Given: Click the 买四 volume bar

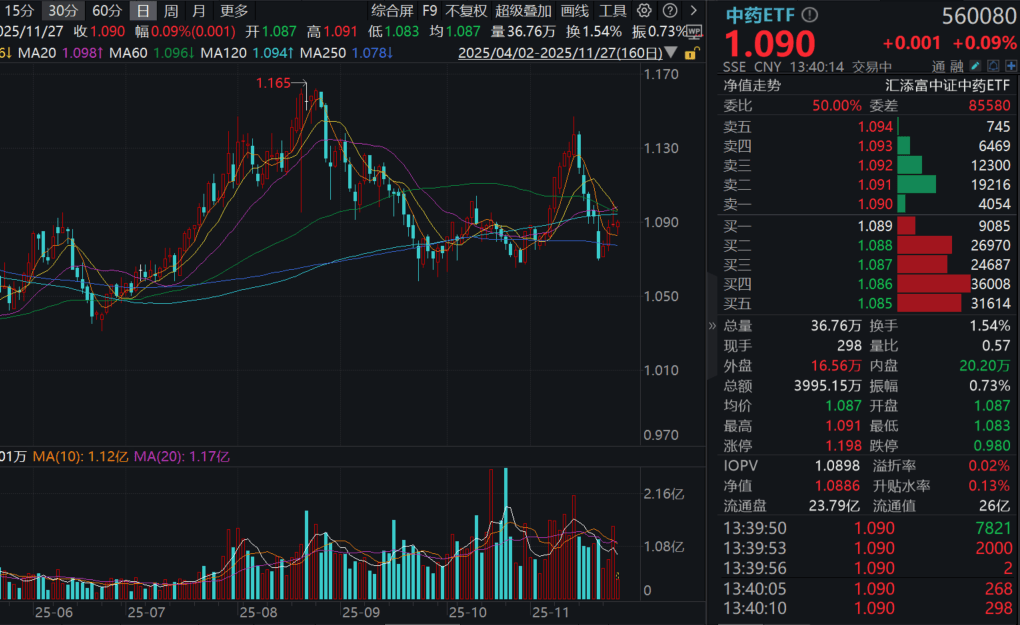Looking at the screenshot, I should point(934,284).
